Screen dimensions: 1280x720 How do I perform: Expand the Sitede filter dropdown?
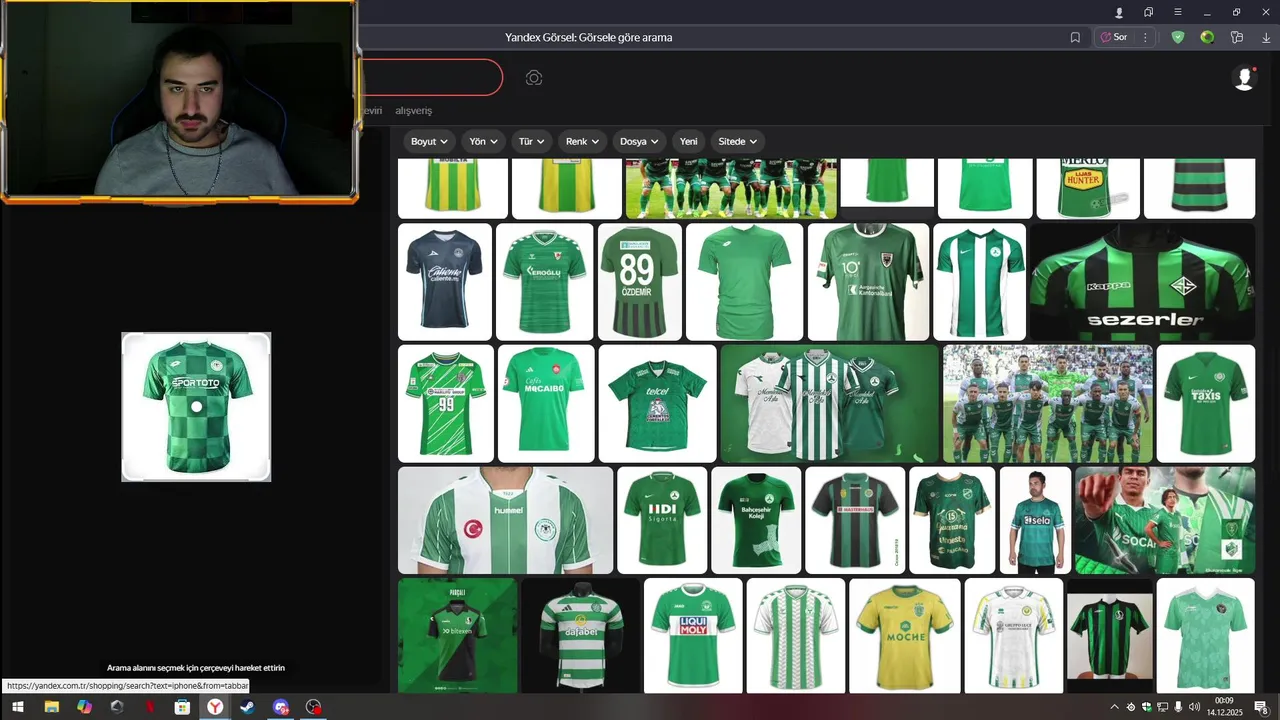point(738,141)
